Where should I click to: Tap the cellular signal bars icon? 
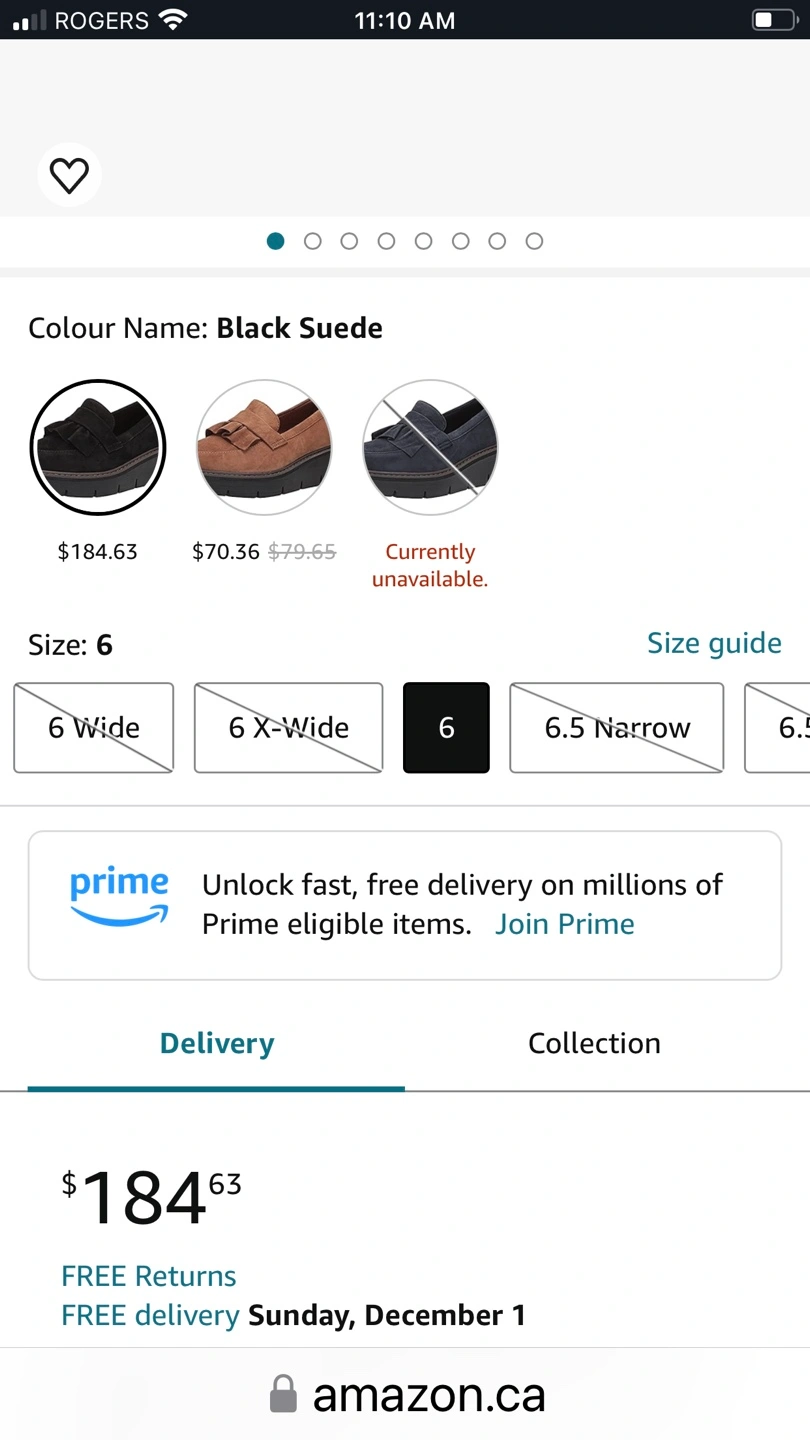(30, 20)
